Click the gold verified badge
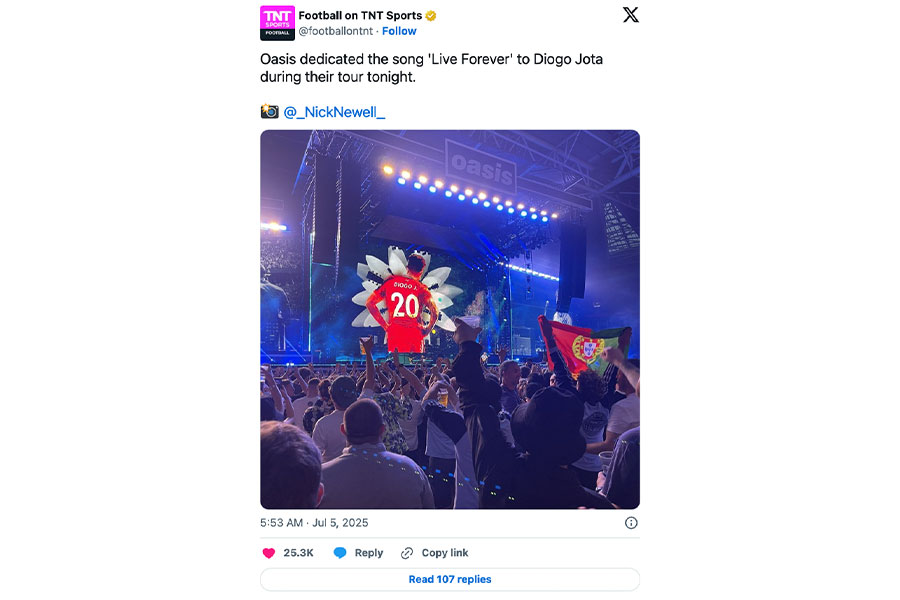The height and width of the screenshot is (600, 900). pos(431,16)
